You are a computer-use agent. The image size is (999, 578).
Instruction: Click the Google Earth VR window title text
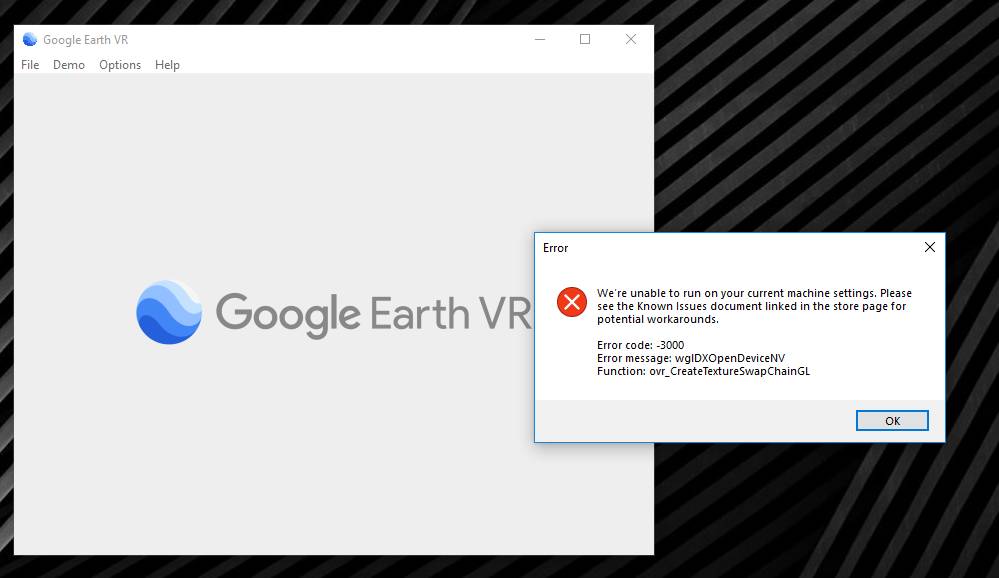(x=88, y=39)
